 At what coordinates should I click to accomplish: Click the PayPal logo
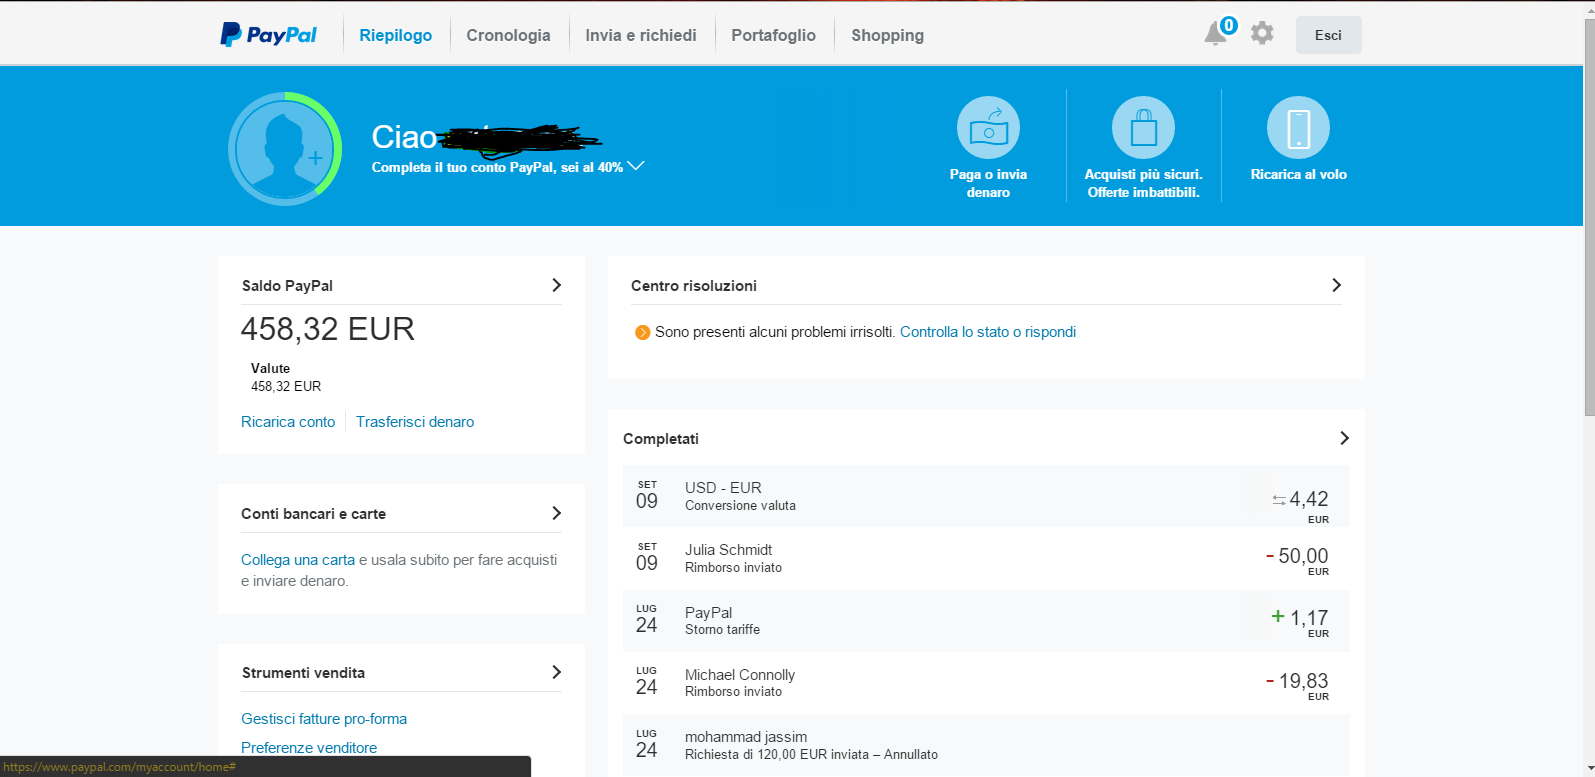click(268, 35)
